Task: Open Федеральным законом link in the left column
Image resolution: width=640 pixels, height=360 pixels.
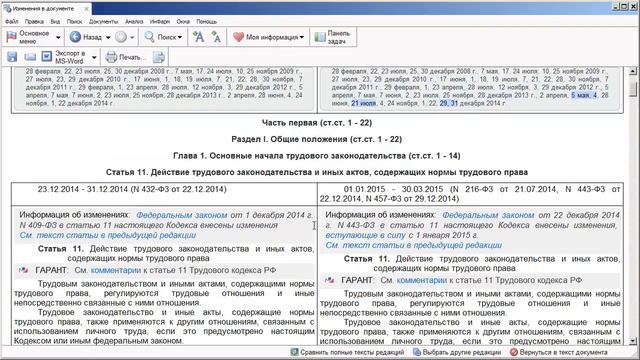Action: (x=182, y=215)
